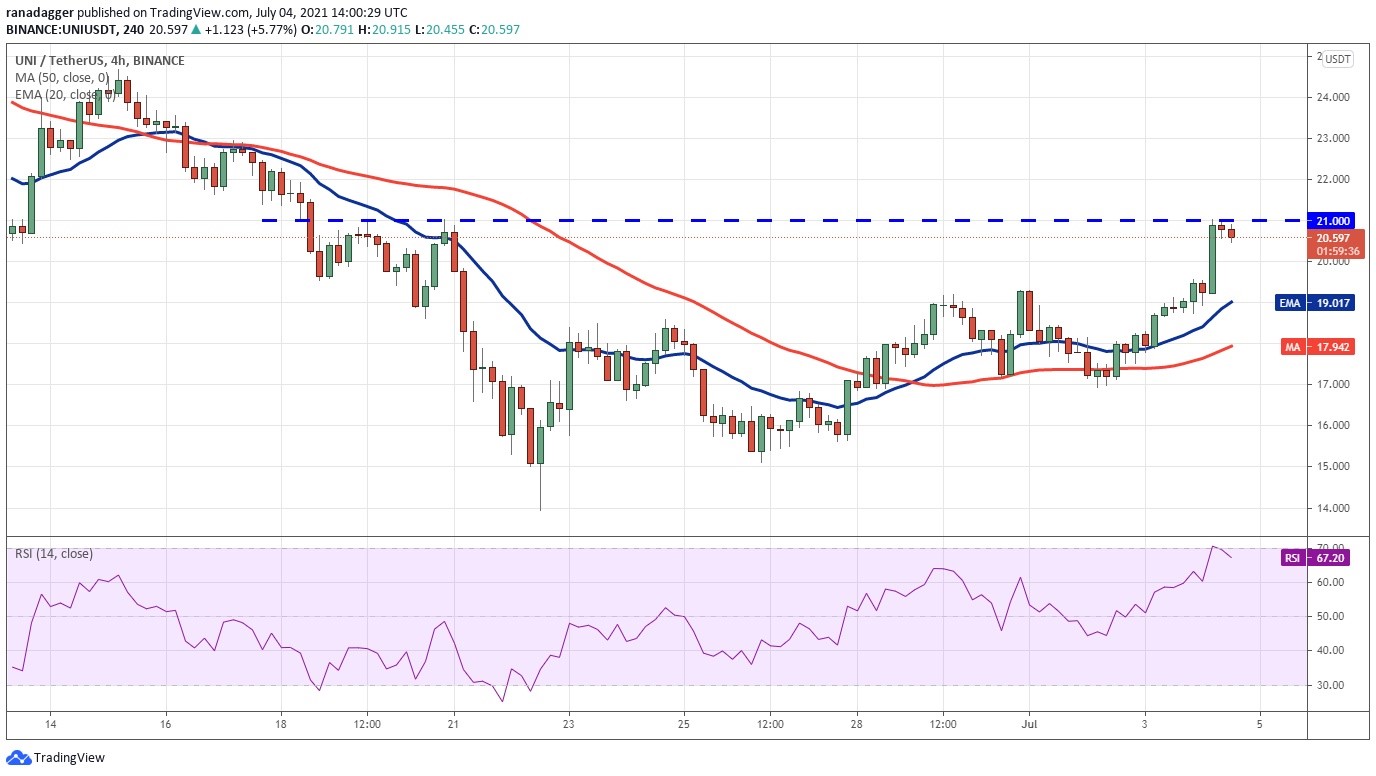
Task: Click the TradingView text at bottom left
Action: [69, 758]
